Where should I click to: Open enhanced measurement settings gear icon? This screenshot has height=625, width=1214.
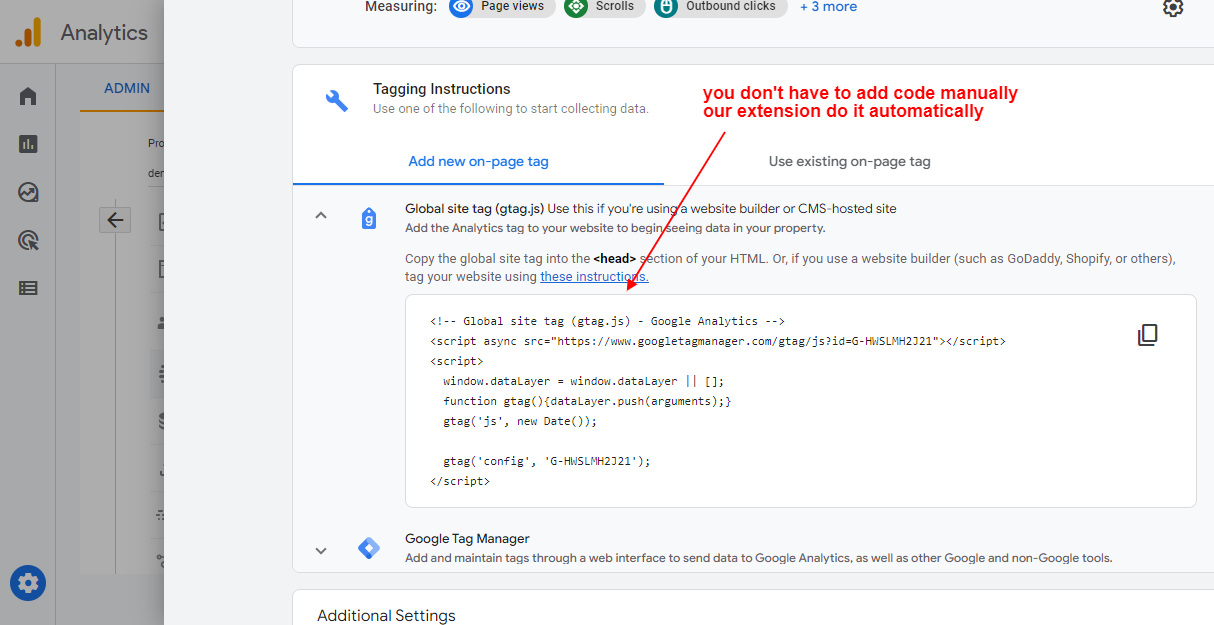click(1173, 7)
